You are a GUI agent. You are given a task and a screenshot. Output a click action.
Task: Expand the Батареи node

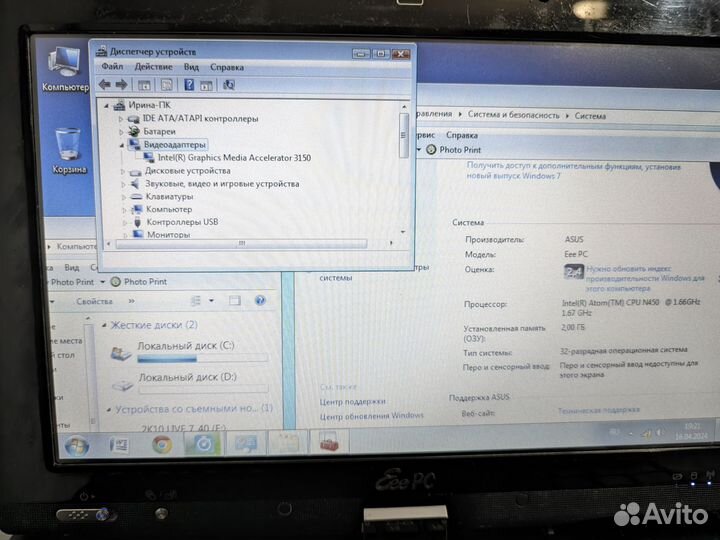(x=121, y=132)
